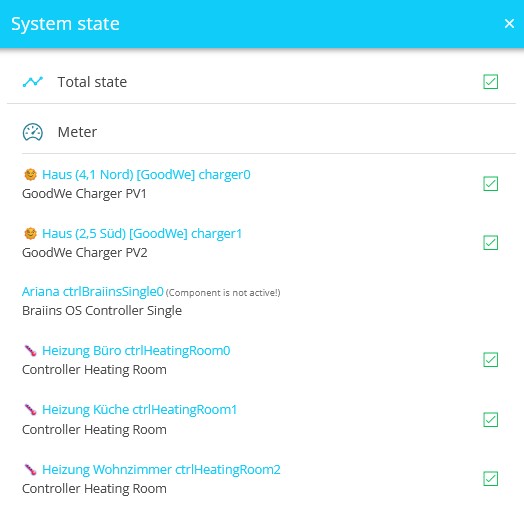Toggle the ctrlHeatingRoom1 status checkmark
The image size is (524, 510).
[491, 419]
